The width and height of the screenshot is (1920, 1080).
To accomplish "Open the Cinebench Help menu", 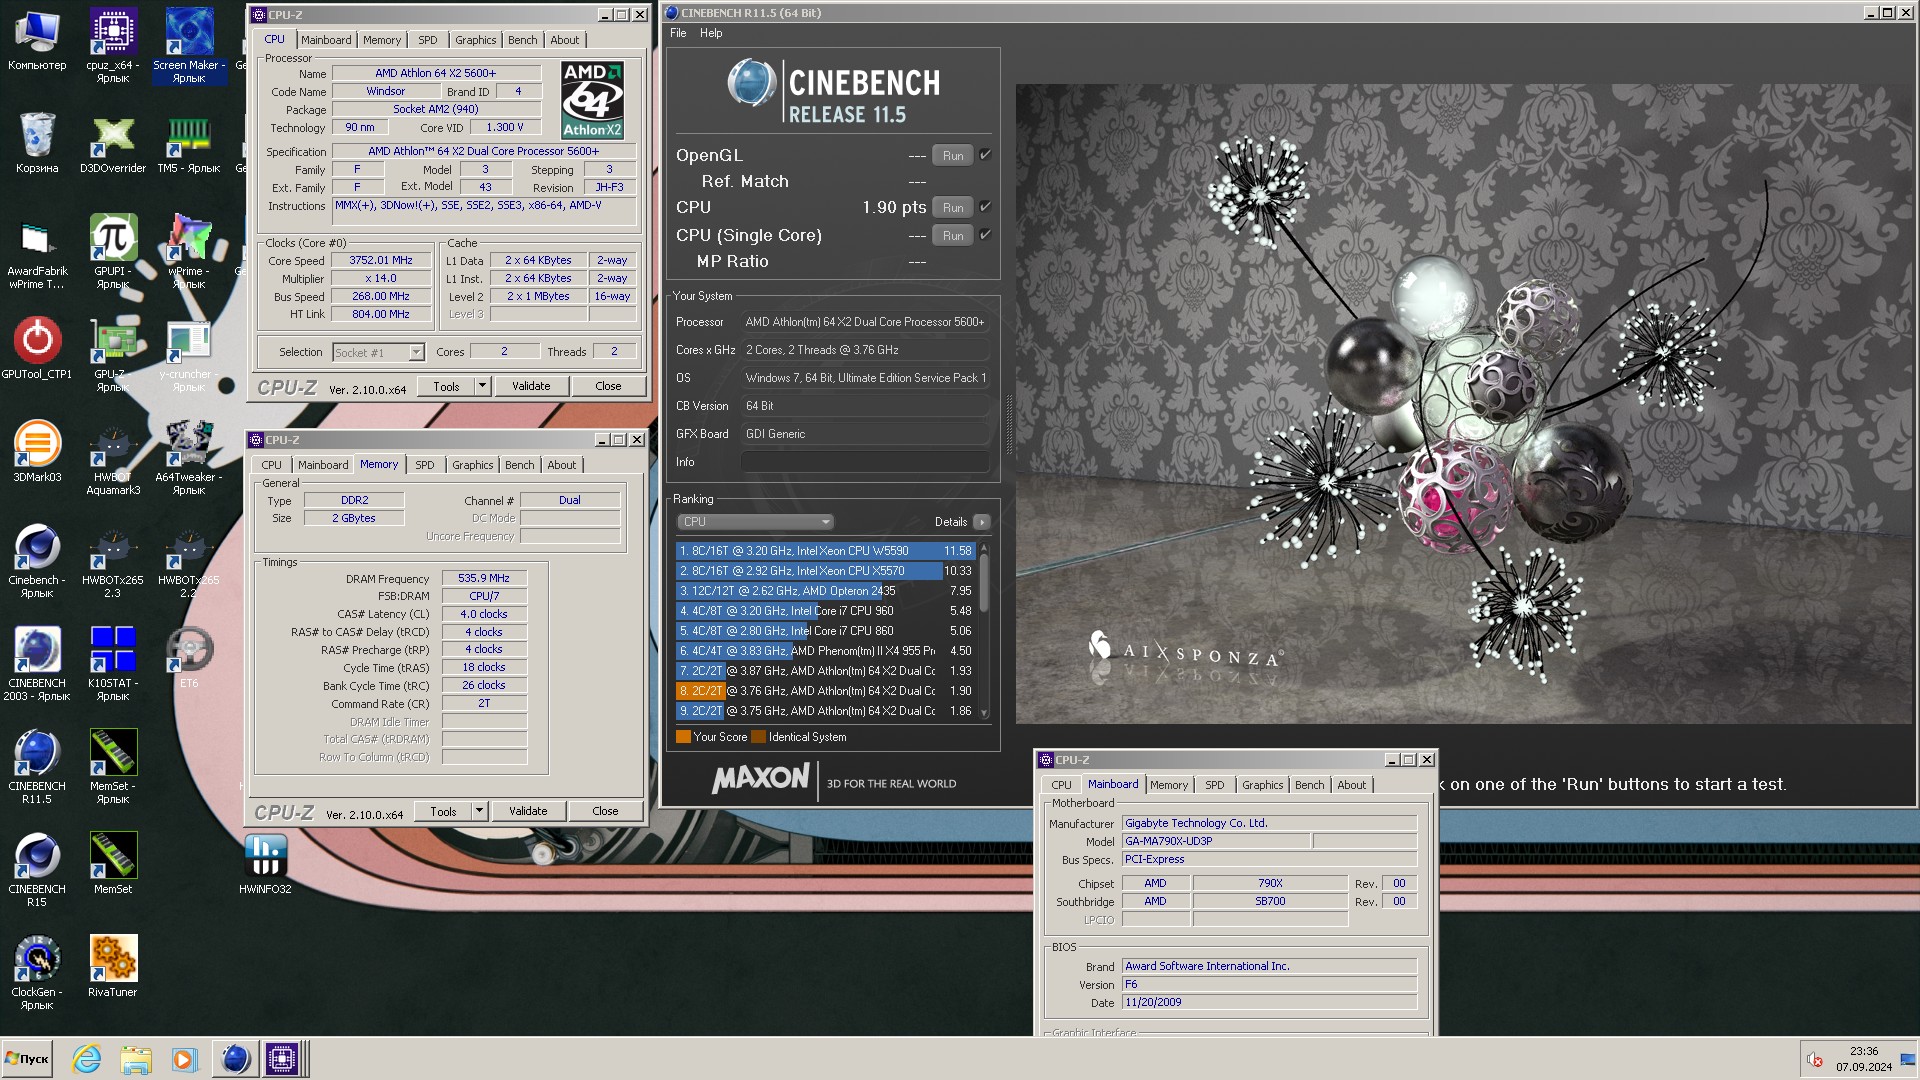I will [711, 33].
